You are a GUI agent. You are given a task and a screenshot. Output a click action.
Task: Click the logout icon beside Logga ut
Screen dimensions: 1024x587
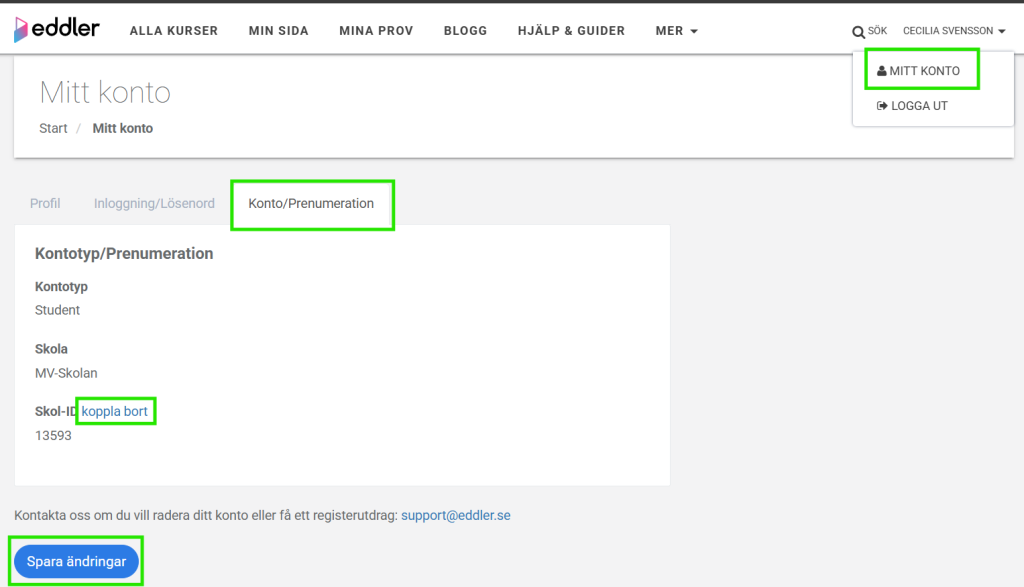[x=881, y=106]
